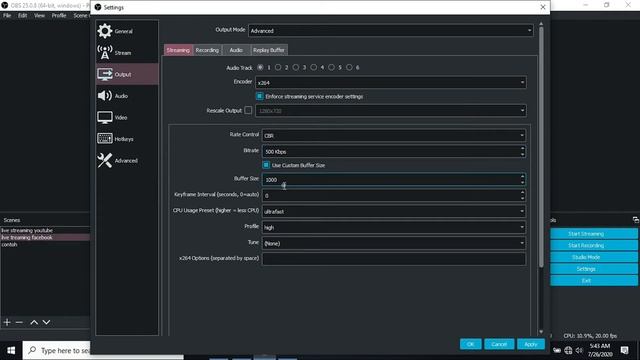
Task: Click Apply in the Settings dialog
Action: pyautogui.click(x=531, y=344)
